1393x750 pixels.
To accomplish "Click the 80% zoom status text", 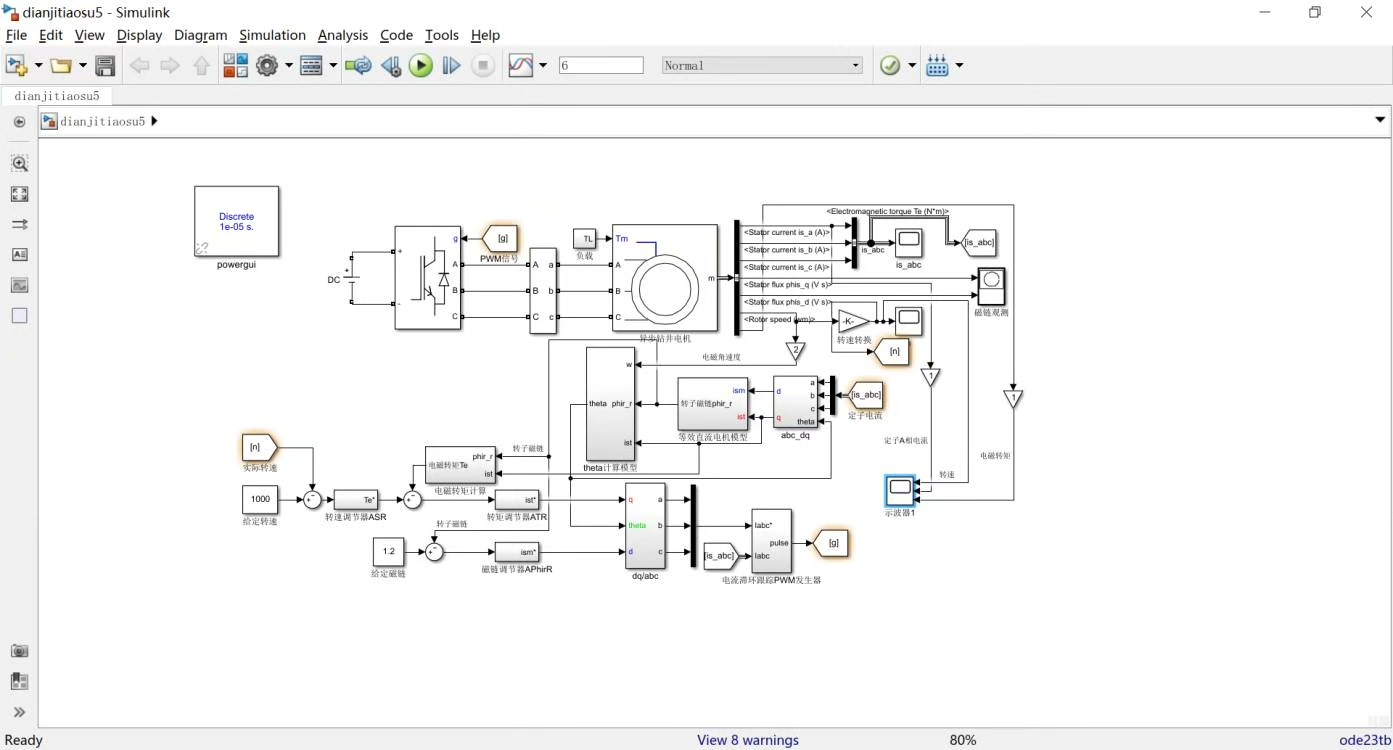I will [963, 740].
